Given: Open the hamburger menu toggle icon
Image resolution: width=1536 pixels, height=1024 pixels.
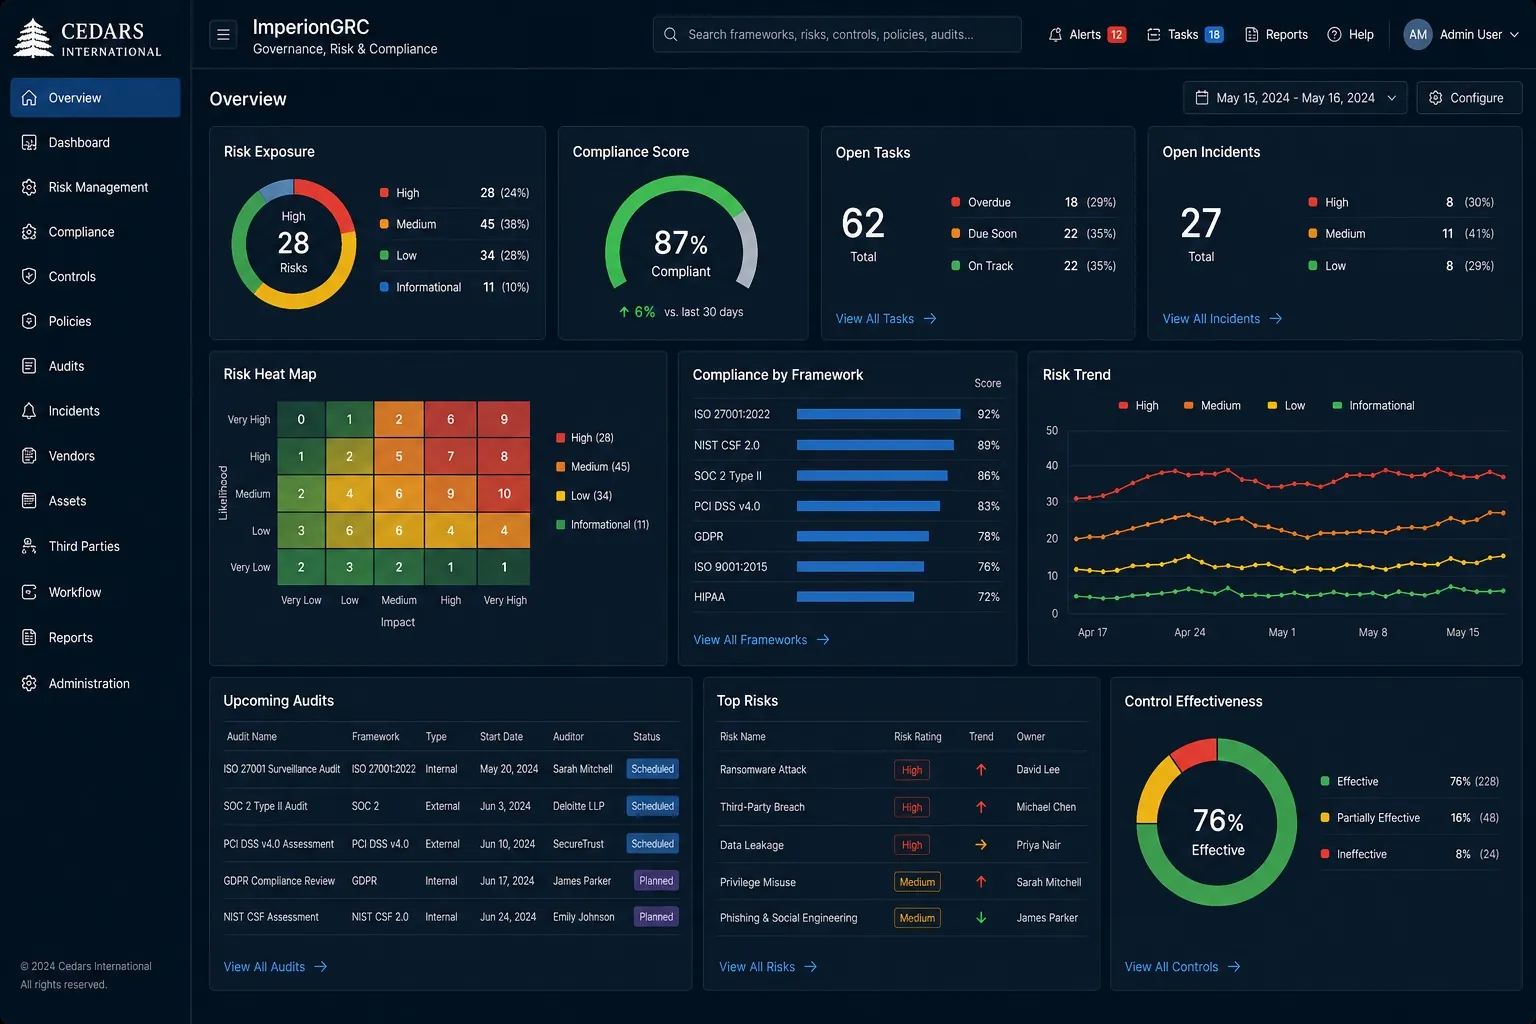Looking at the screenshot, I should click(223, 34).
